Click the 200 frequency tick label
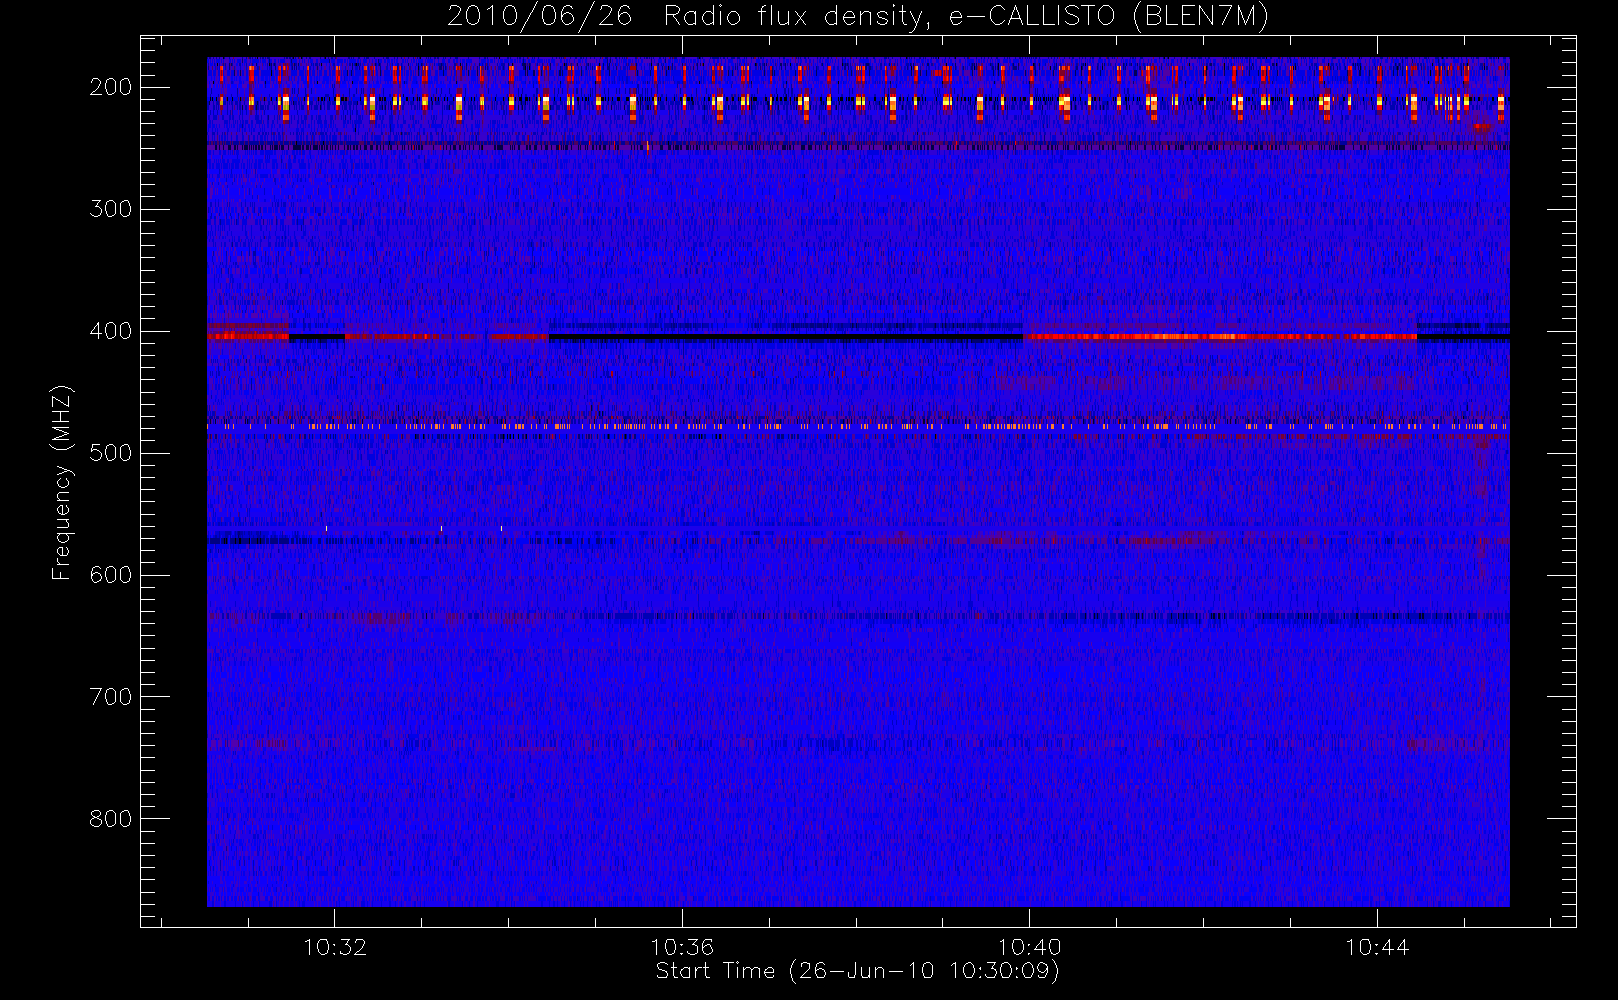Screen dimensions: 1618x1000 [x=110, y=87]
